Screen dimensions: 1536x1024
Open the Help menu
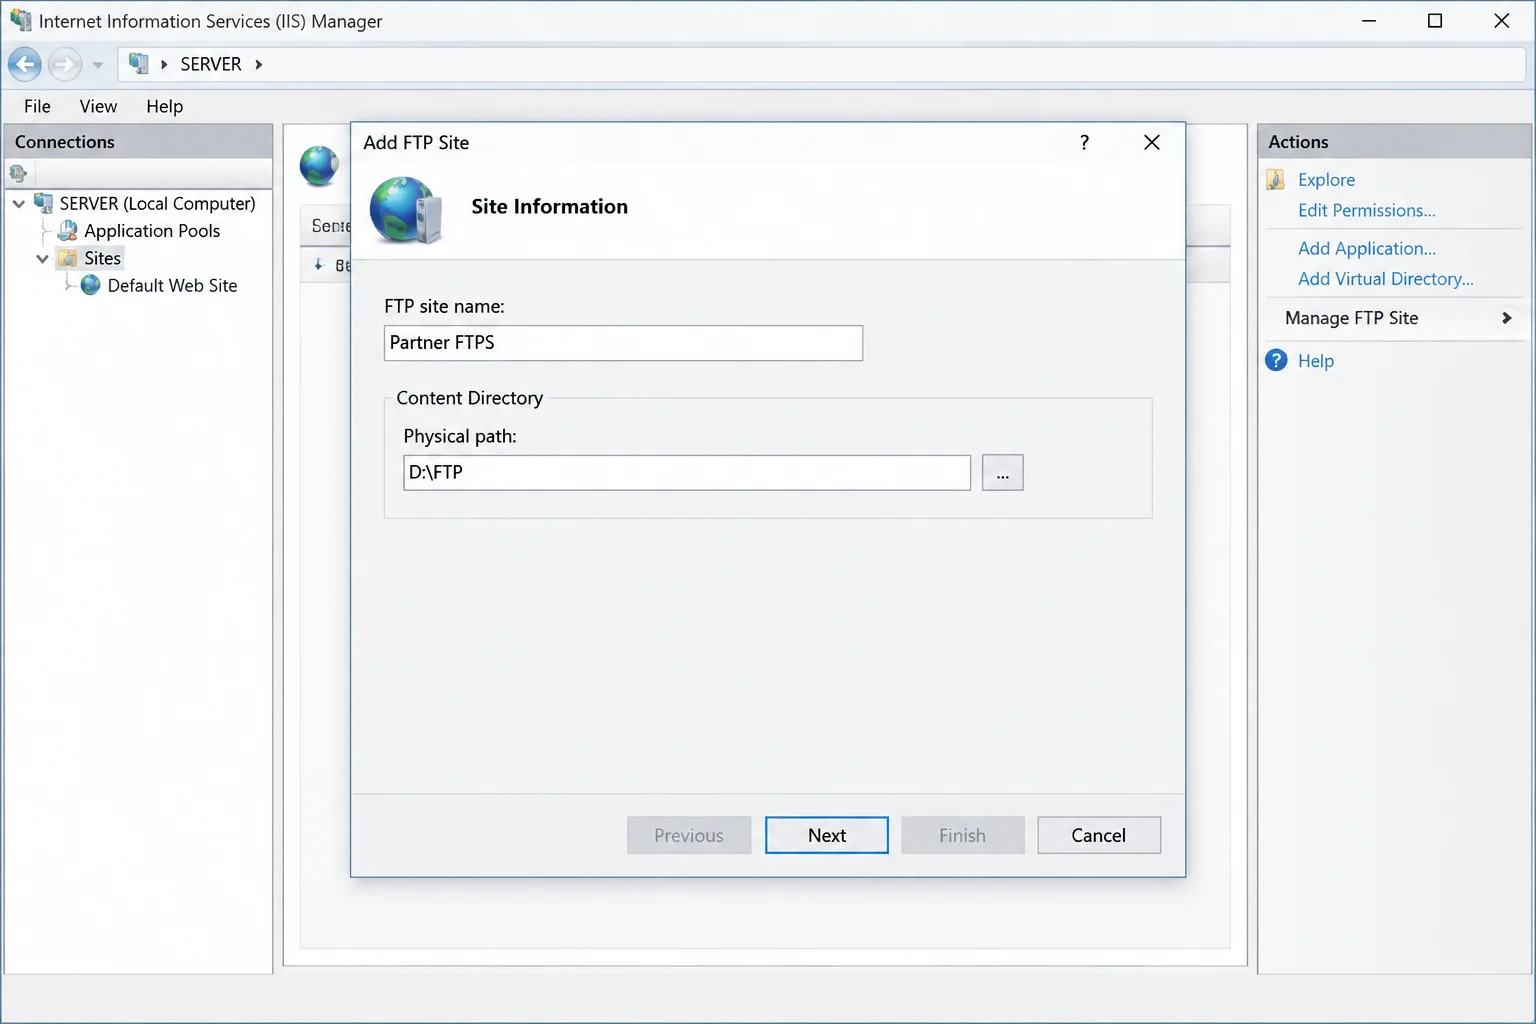[164, 106]
